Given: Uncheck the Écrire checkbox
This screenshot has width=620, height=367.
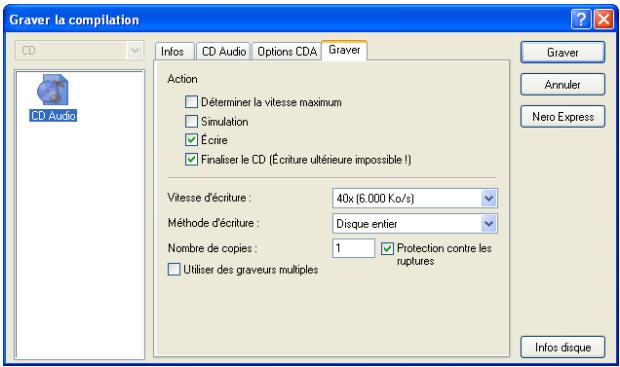Looking at the screenshot, I should (x=191, y=140).
